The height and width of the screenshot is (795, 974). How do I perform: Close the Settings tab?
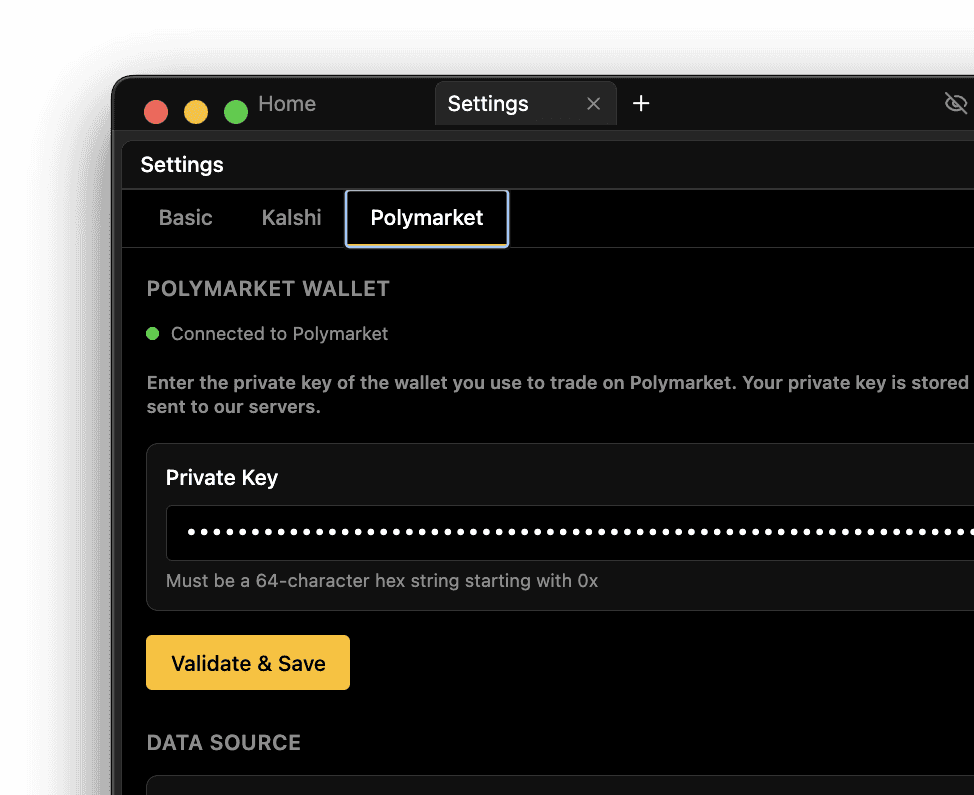pyautogui.click(x=593, y=104)
